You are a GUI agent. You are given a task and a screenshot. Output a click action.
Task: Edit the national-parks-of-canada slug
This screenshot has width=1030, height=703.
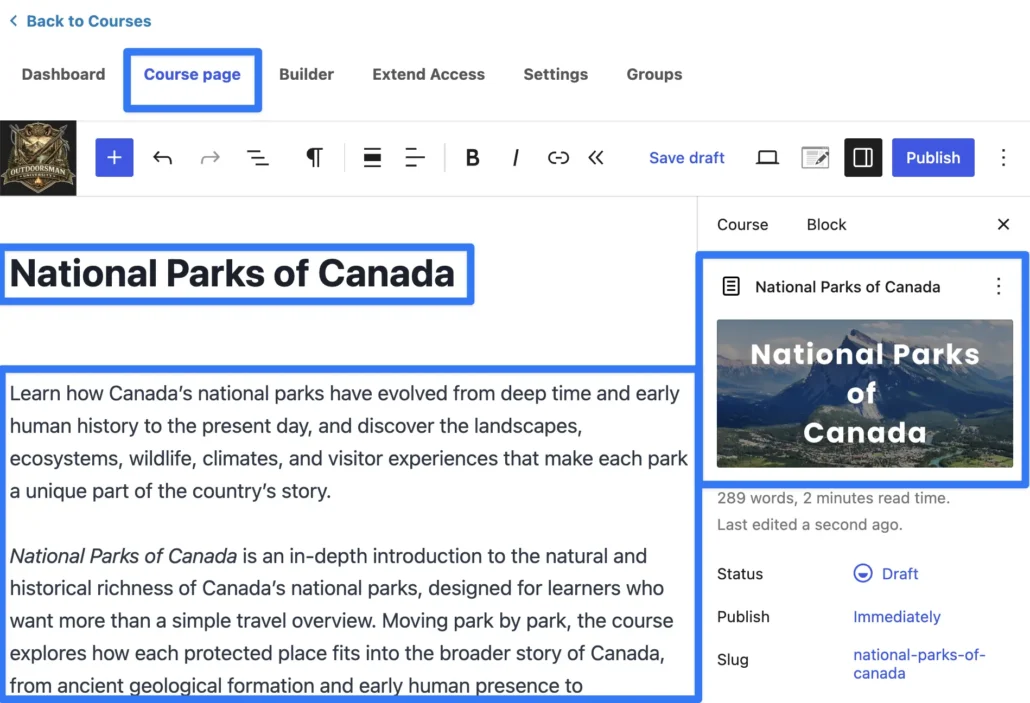[919, 664]
